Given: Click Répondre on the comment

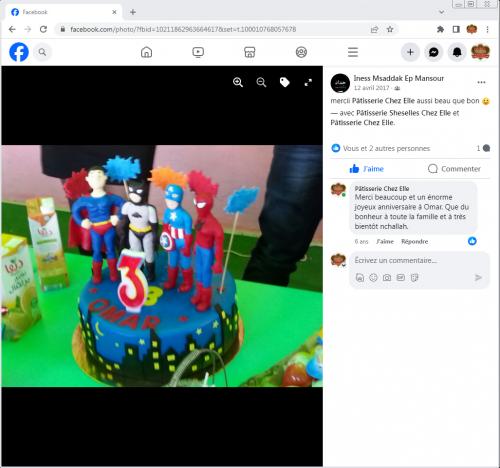Looking at the screenshot, I should [x=414, y=241].
